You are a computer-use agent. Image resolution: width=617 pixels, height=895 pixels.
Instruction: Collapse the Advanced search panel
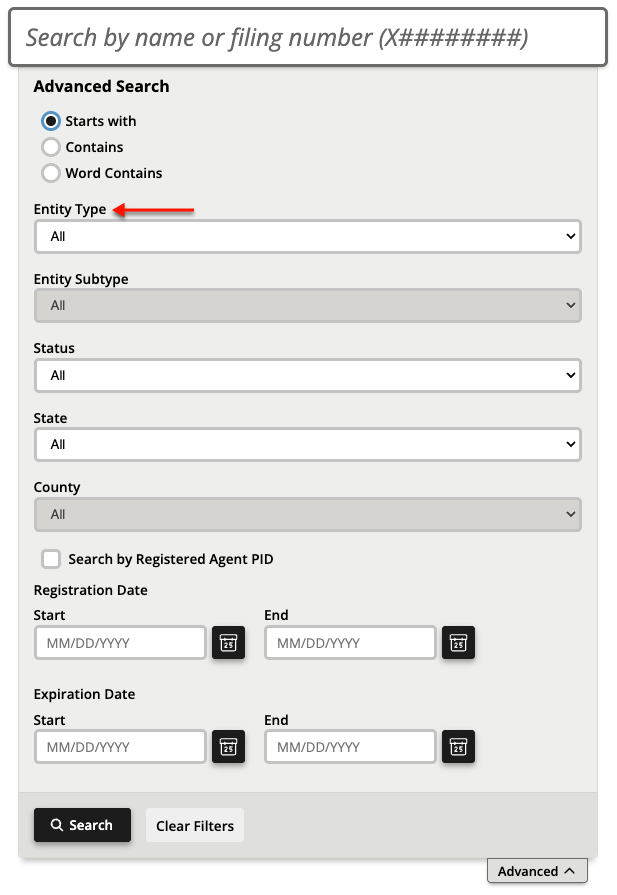coord(537,871)
